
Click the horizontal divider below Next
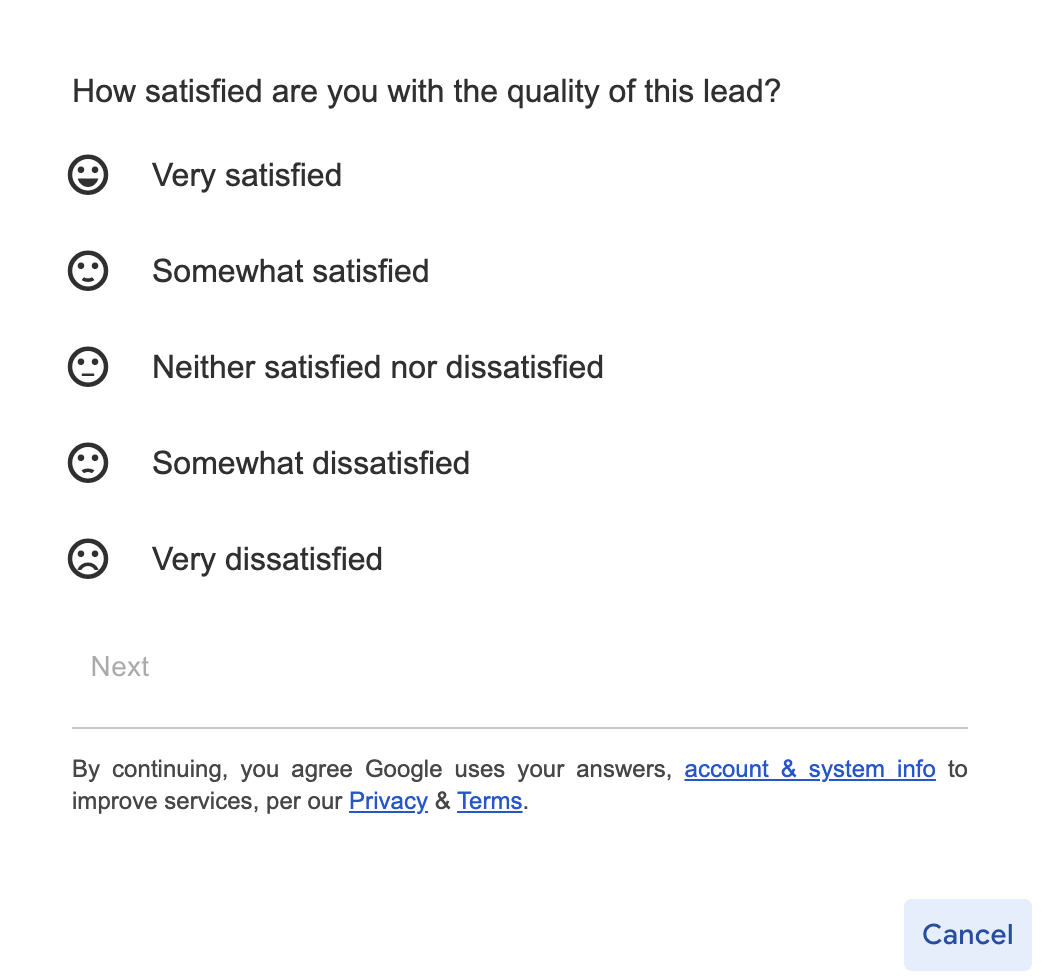pos(520,728)
